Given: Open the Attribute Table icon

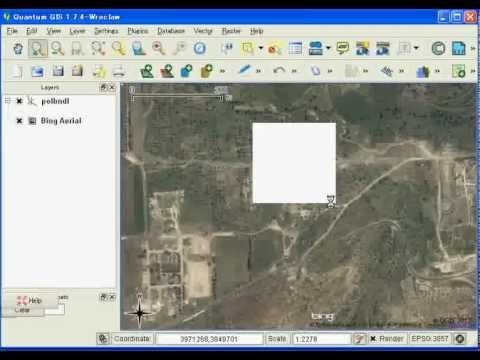Looking at the screenshot, I should pyautogui.click(x=295, y=49).
